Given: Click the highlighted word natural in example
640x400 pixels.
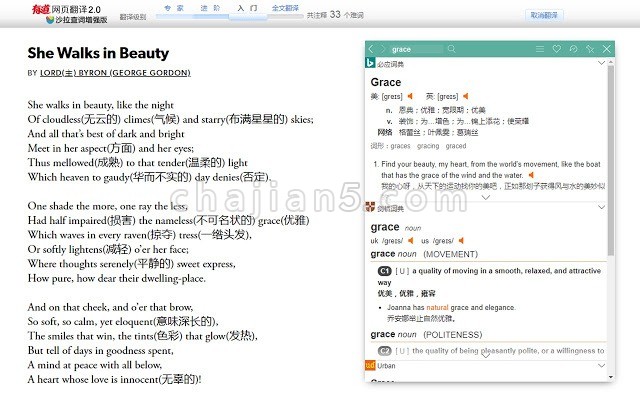Looking at the screenshot, I should point(437,307).
